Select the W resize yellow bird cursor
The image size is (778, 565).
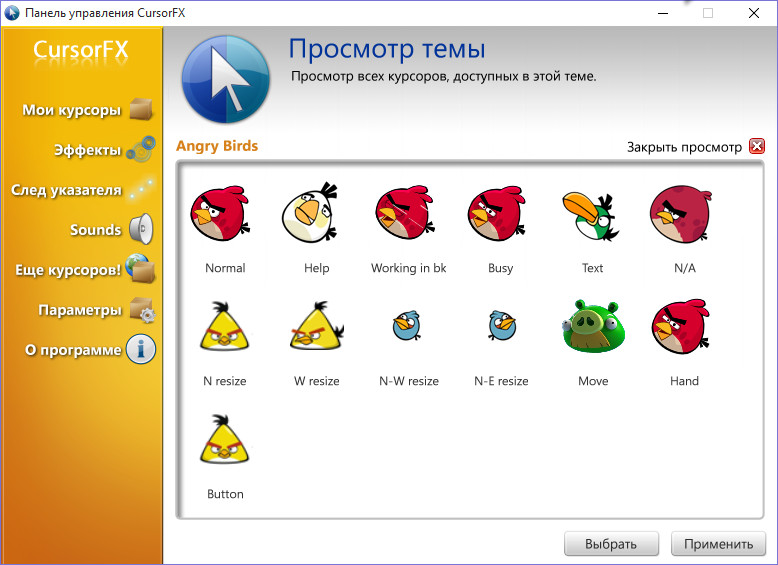click(x=316, y=328)
